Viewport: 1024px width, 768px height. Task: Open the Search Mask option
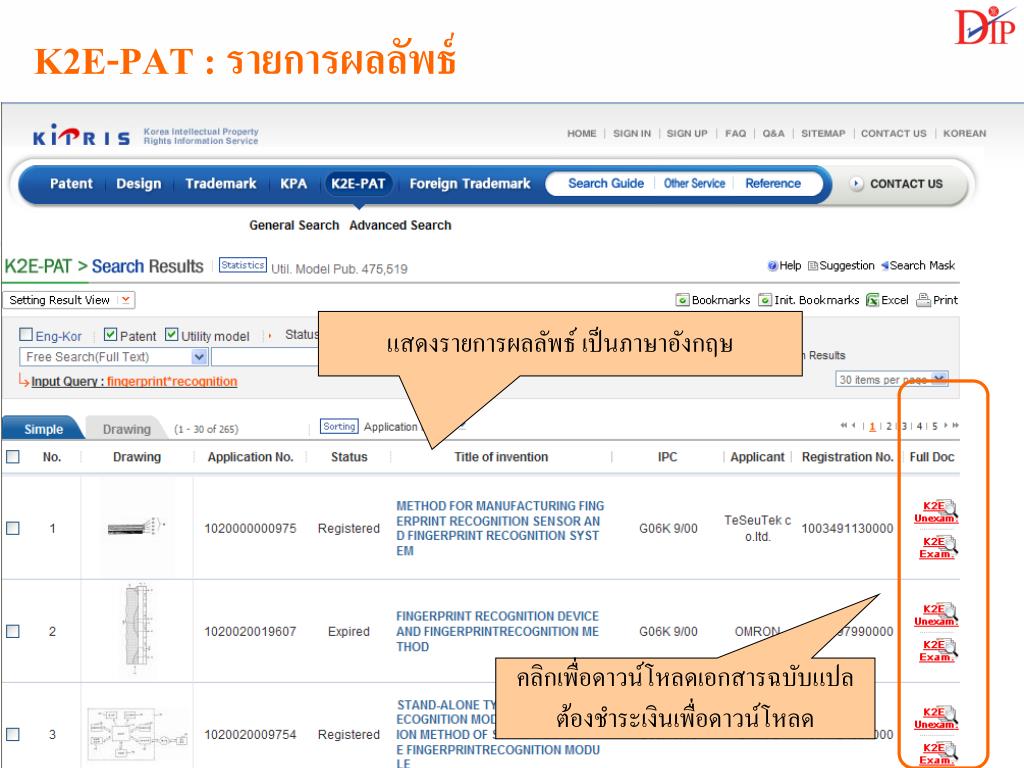point(918,265)
